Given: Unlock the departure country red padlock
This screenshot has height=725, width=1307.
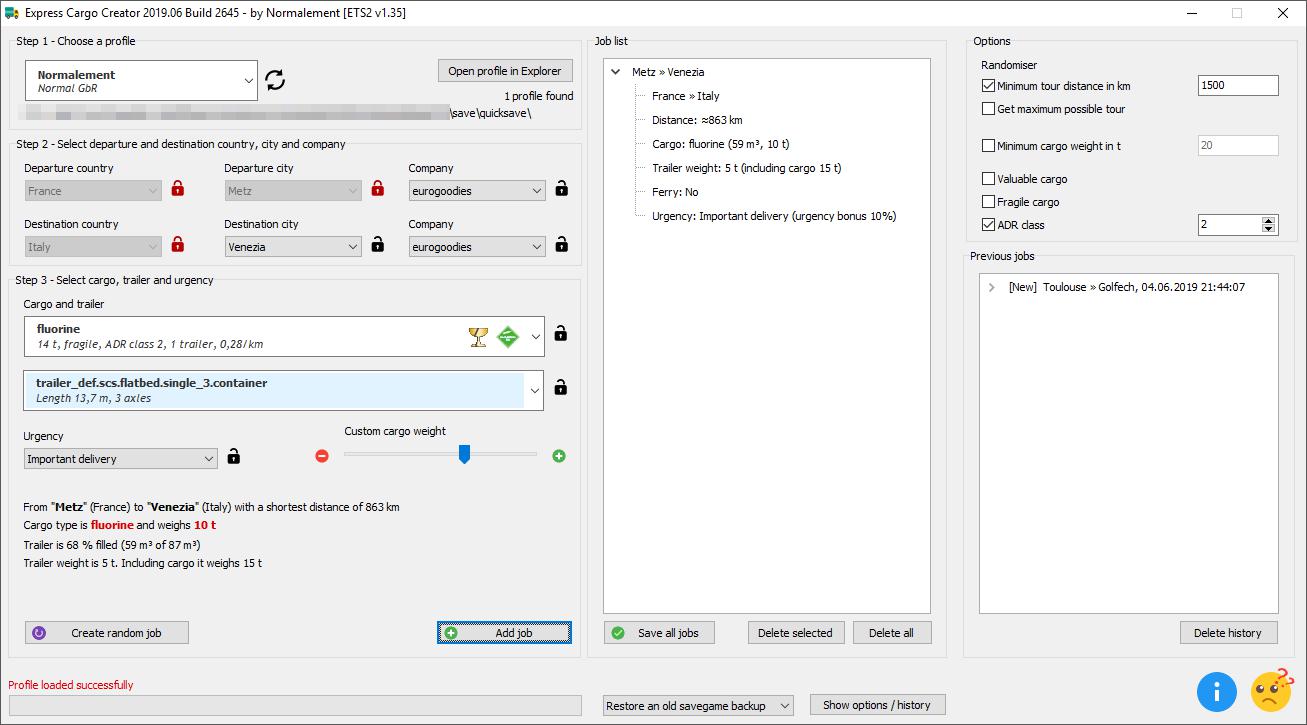Looking at the screenshot, I should pyautogui.click(x=178, y=189).
